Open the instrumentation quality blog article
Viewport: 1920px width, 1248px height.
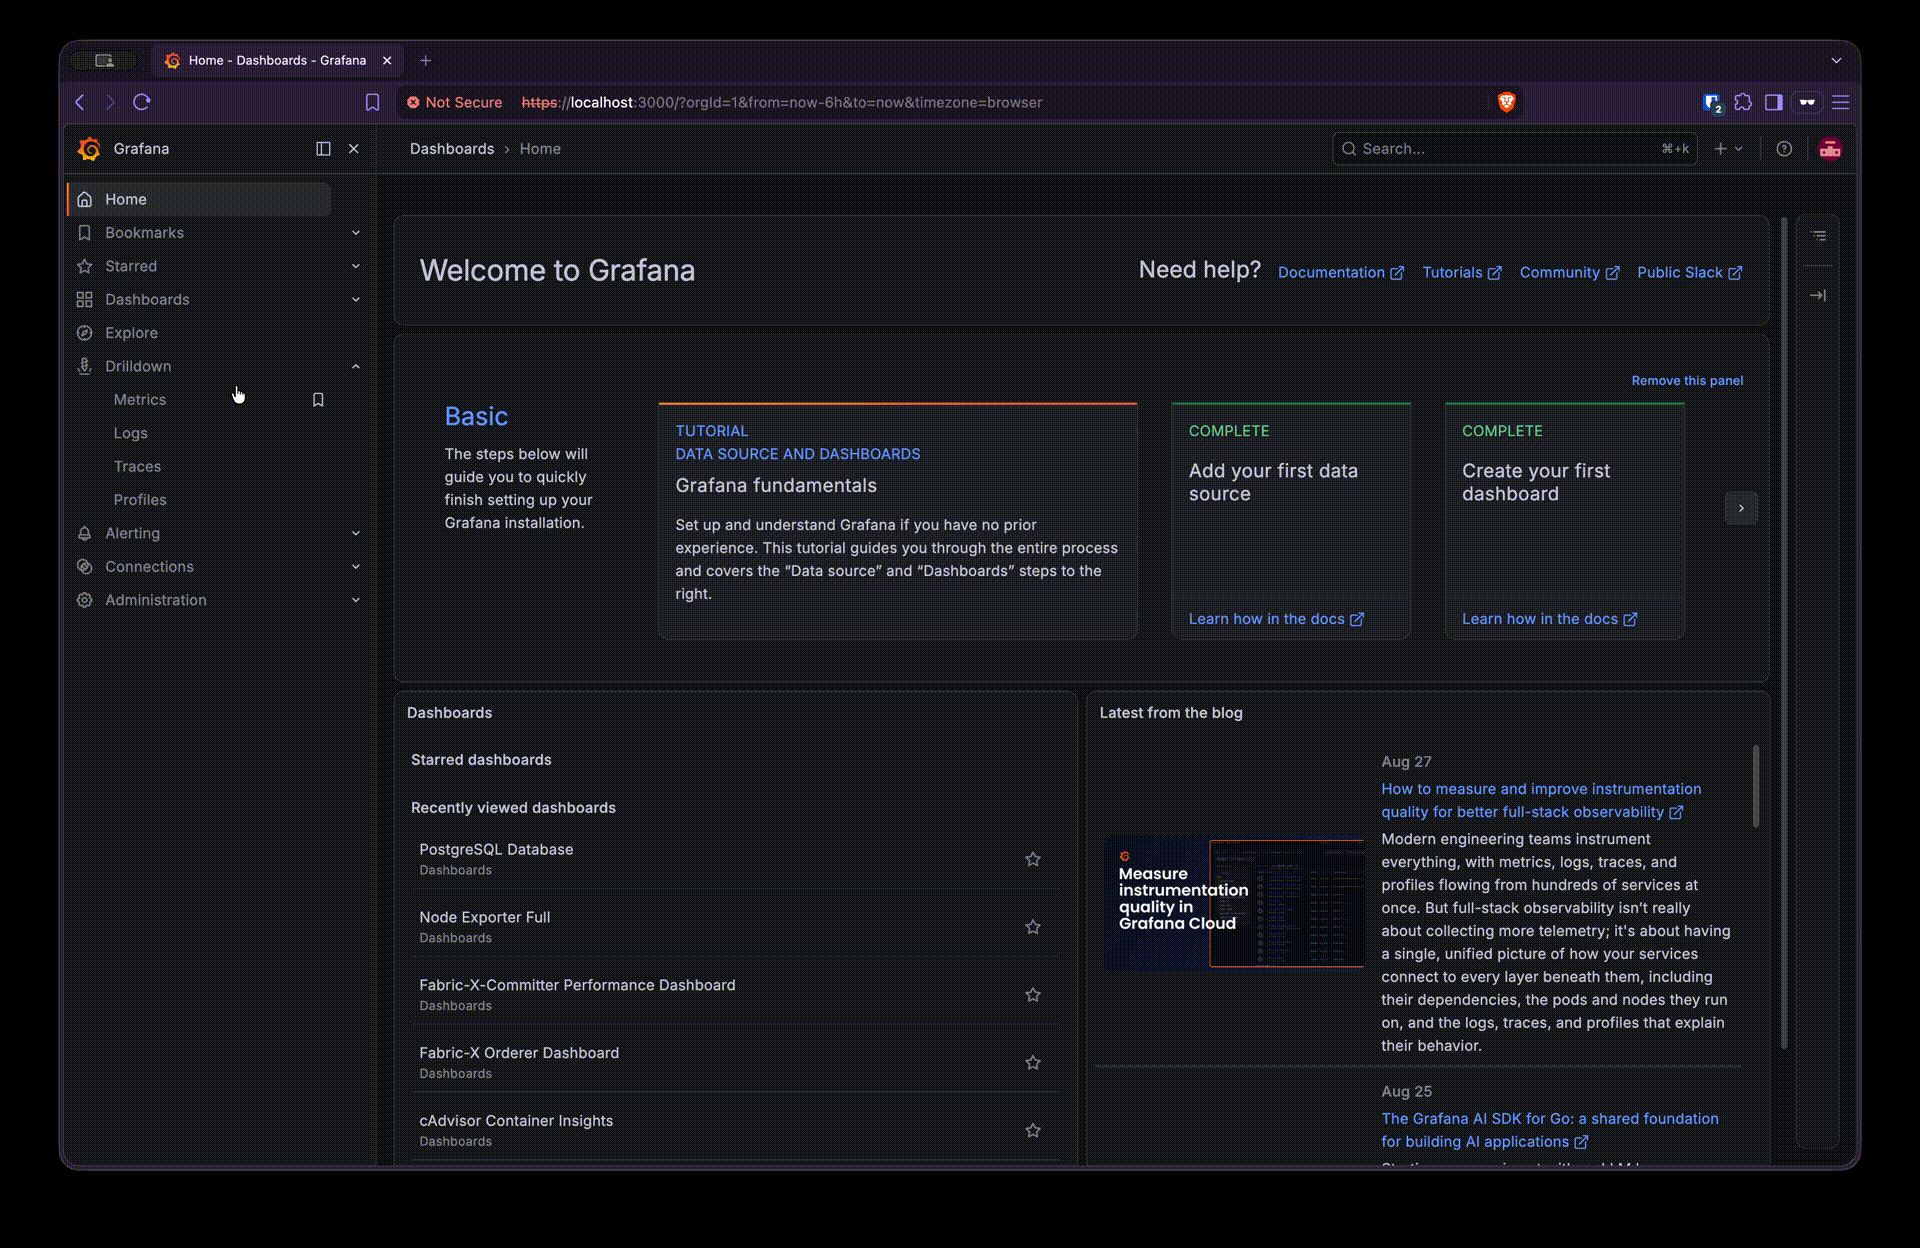(1541, 801)
